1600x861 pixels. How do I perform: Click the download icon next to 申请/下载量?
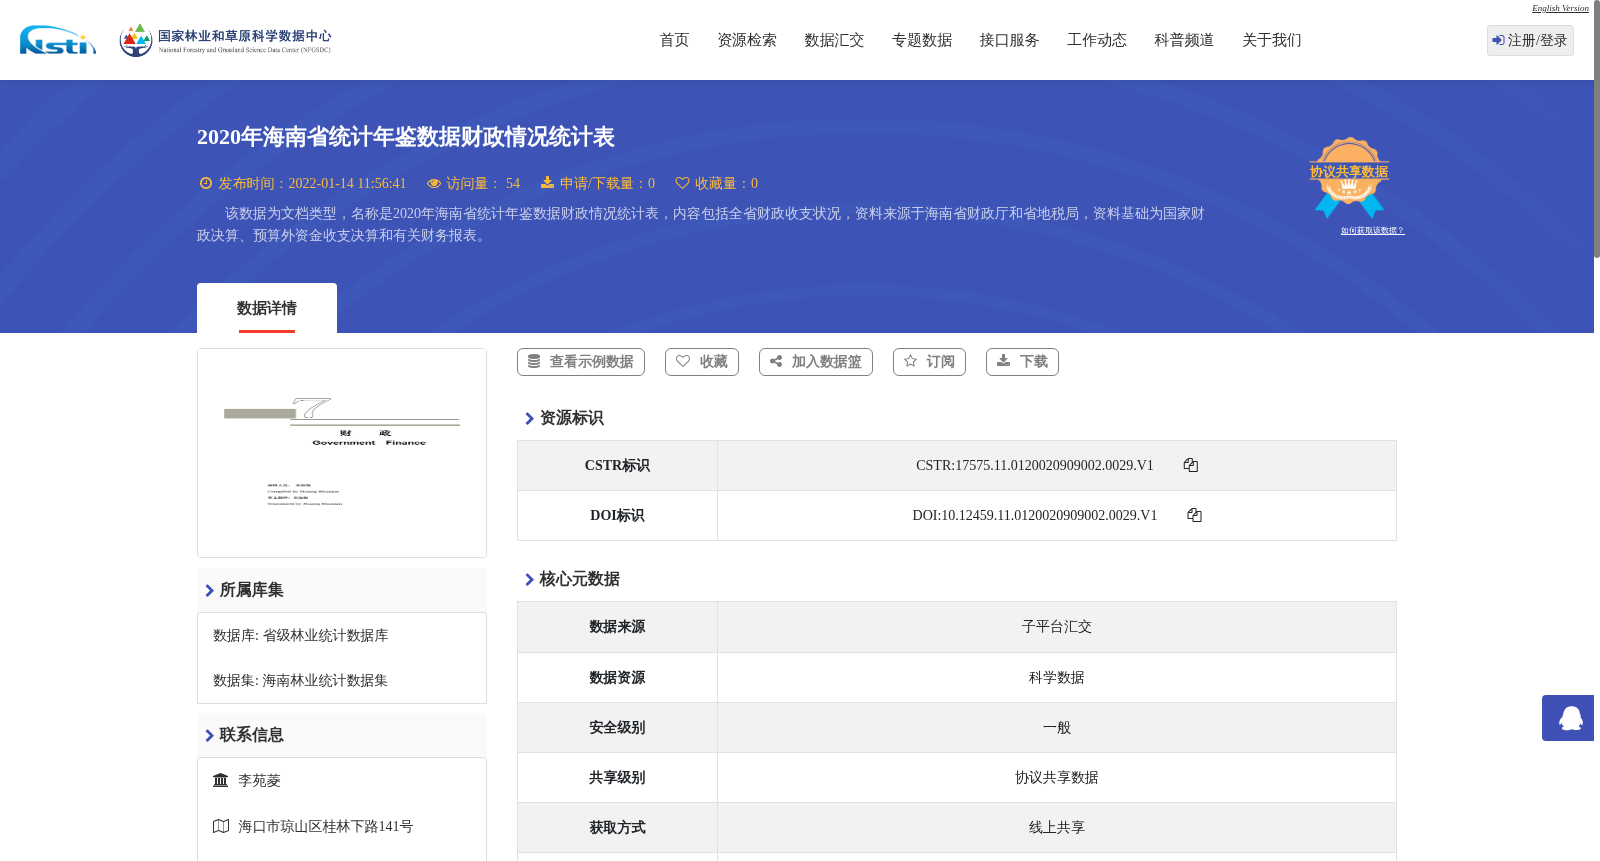click(x=547, y=182)
